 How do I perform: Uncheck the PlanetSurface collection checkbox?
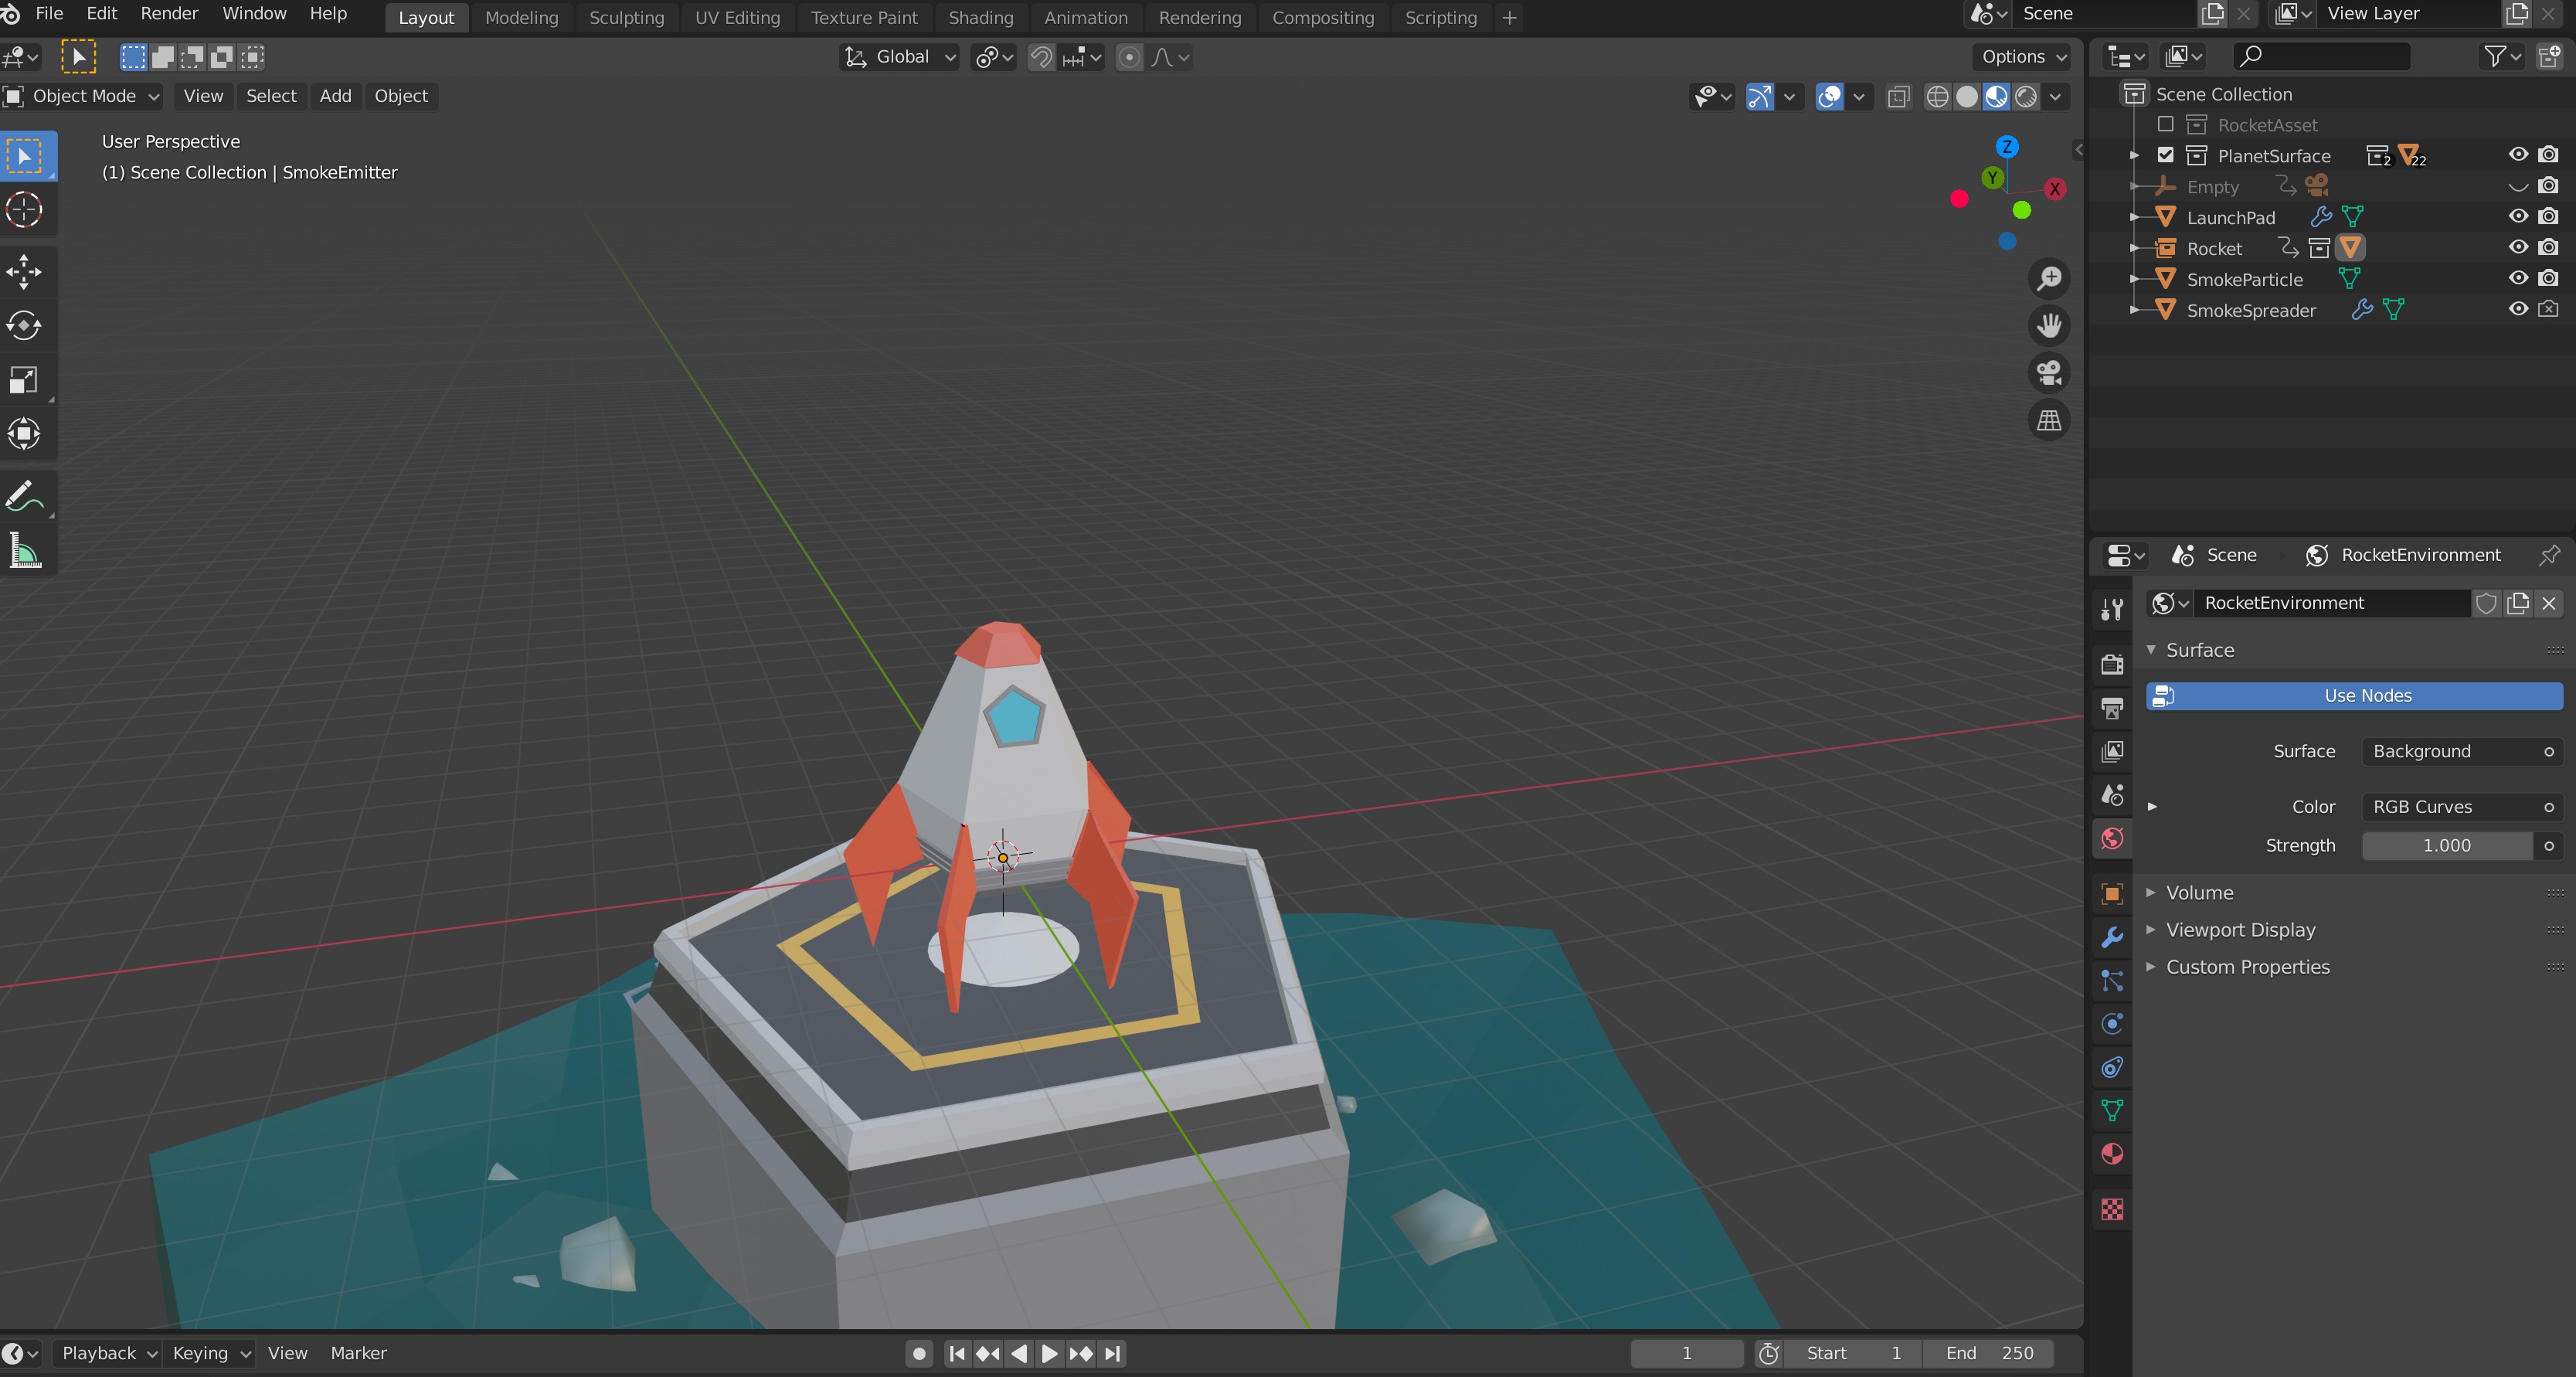[2166, 155]
